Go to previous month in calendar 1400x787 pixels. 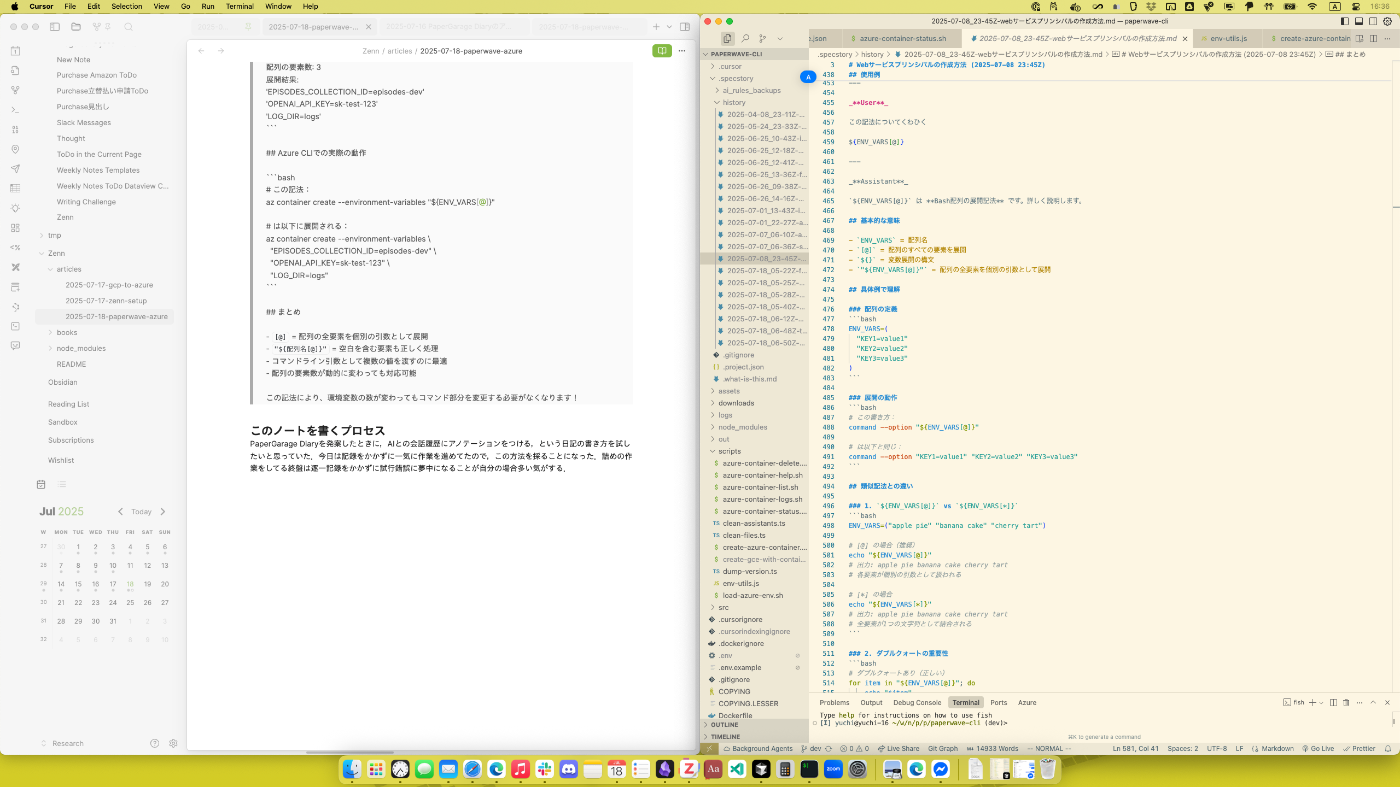[x=120, y=511]
